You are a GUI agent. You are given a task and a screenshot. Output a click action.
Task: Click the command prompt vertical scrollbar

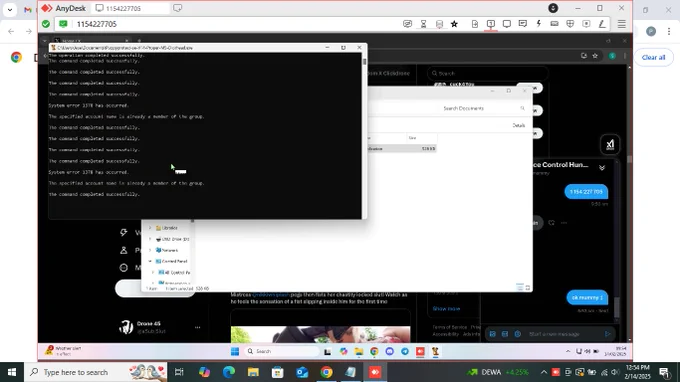point(364,136)
